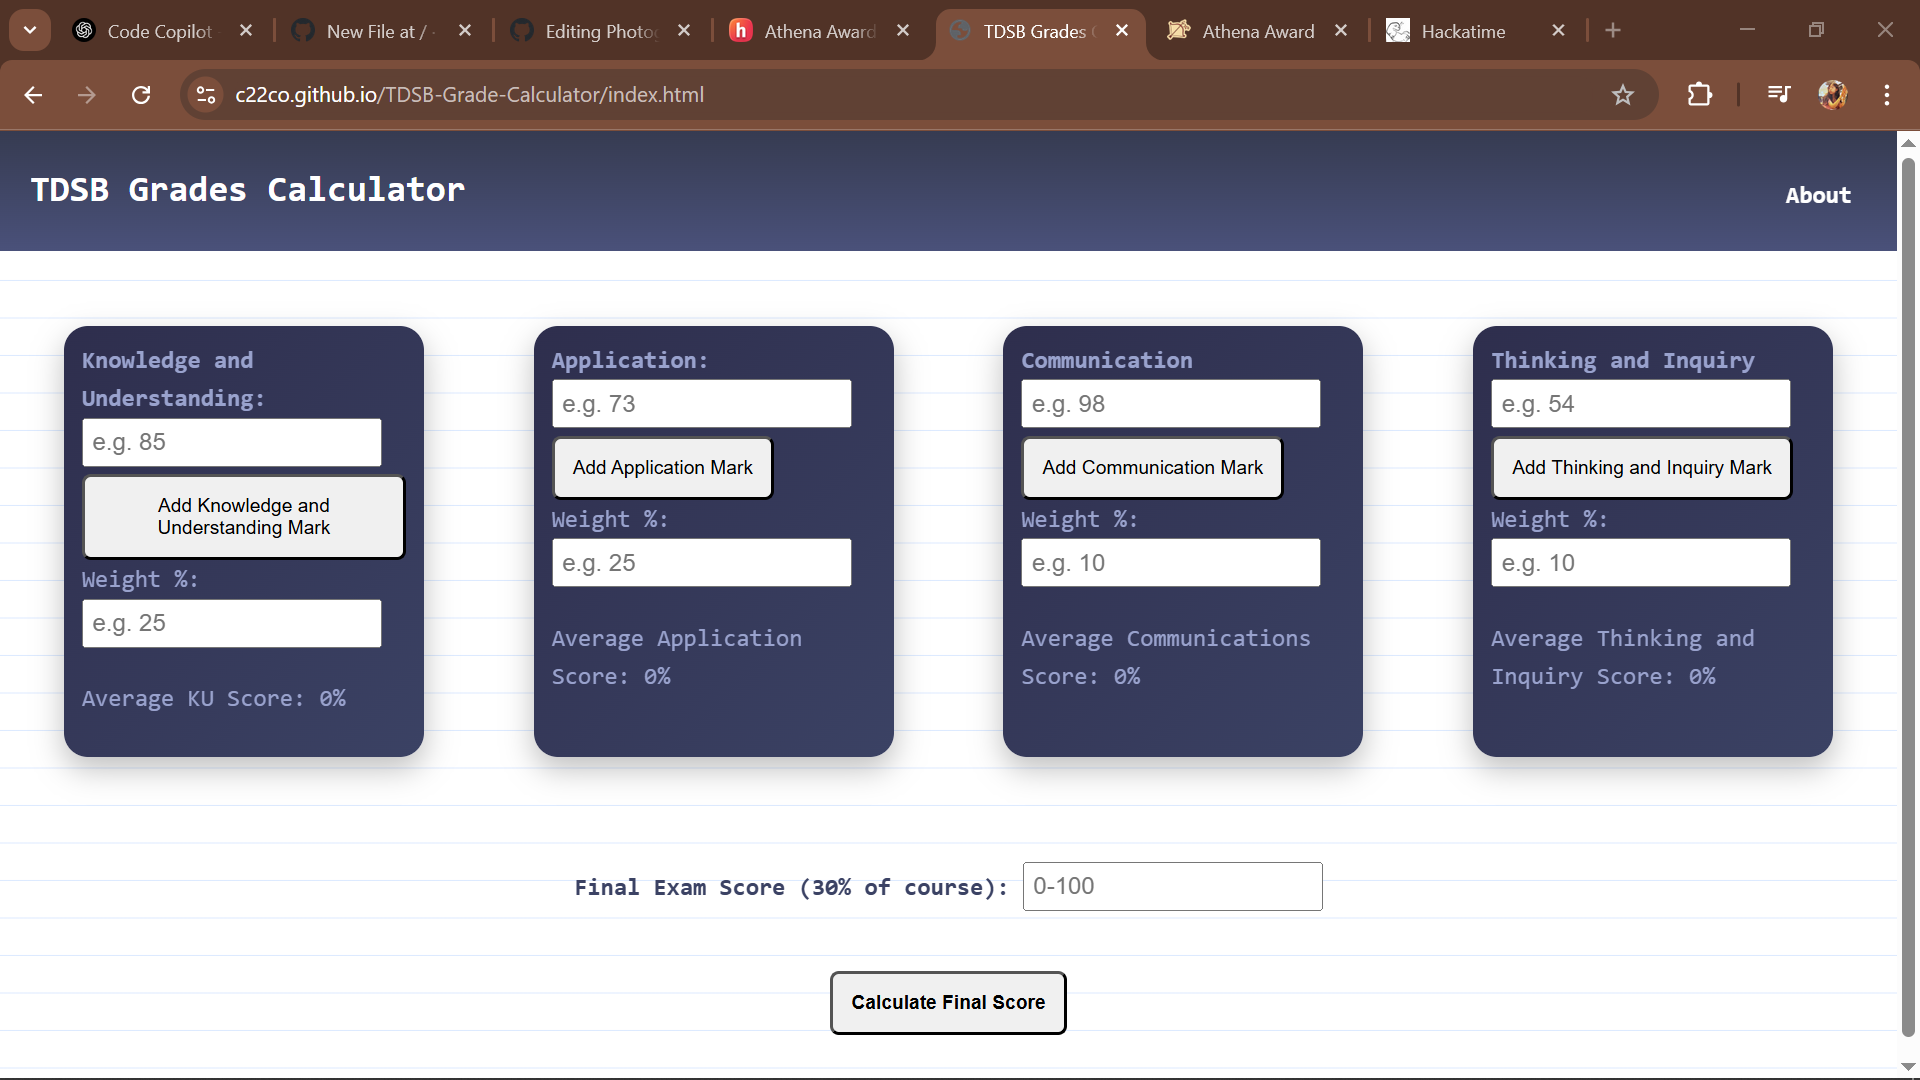Switch to the Code Copilot tab
Image resolution: width=1920 pixels, height=1080 pixels.
pyautogui.click(x=160, y=31)
